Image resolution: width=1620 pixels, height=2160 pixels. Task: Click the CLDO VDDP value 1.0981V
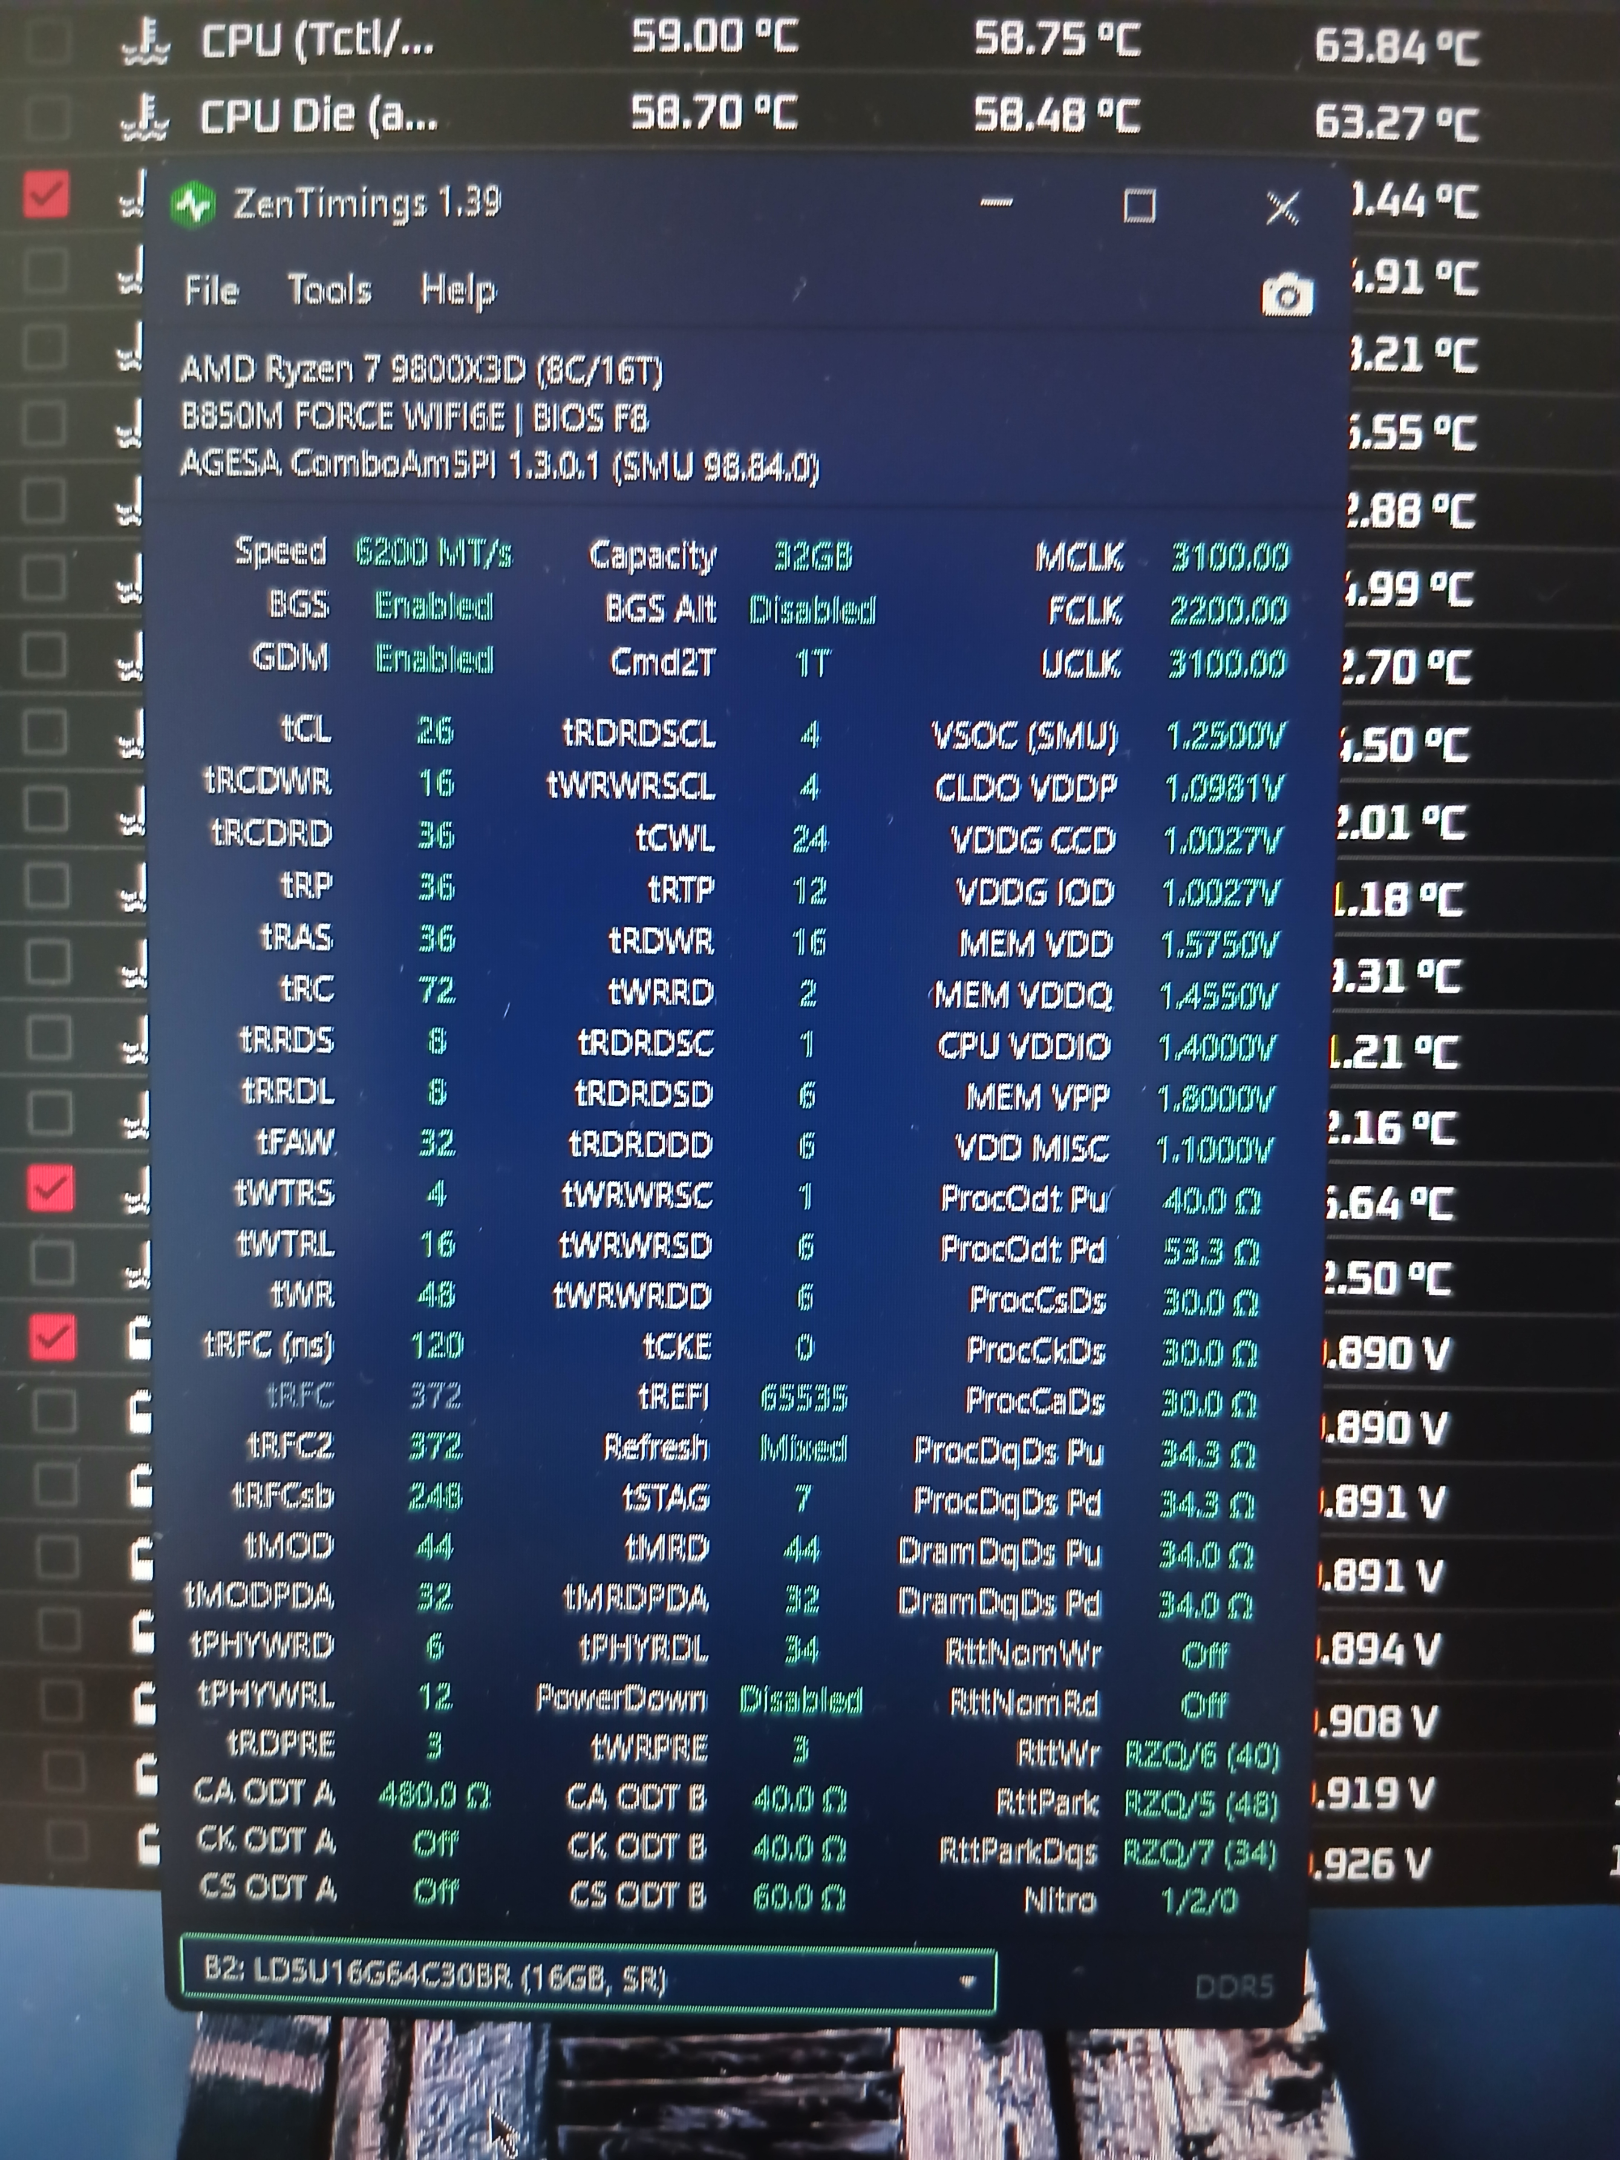(1223, 790)
